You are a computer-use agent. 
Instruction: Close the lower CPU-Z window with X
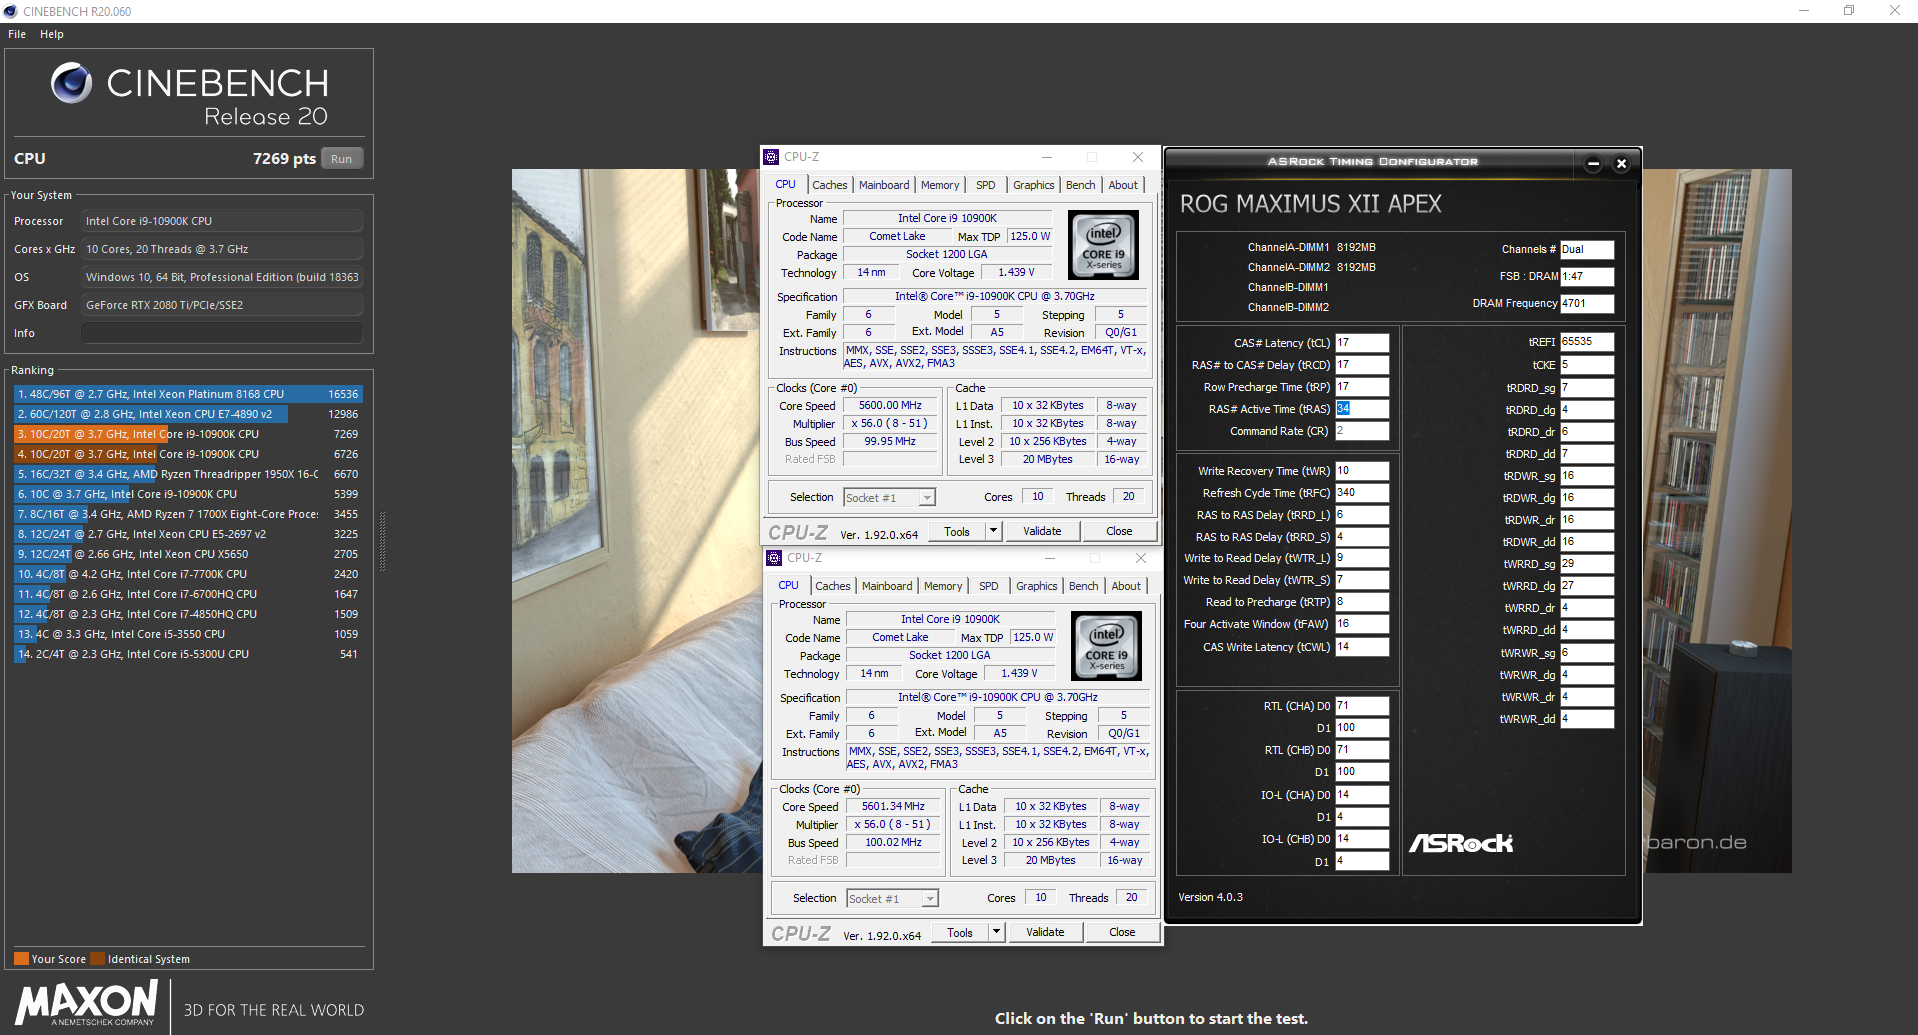tap(1141, 558)
